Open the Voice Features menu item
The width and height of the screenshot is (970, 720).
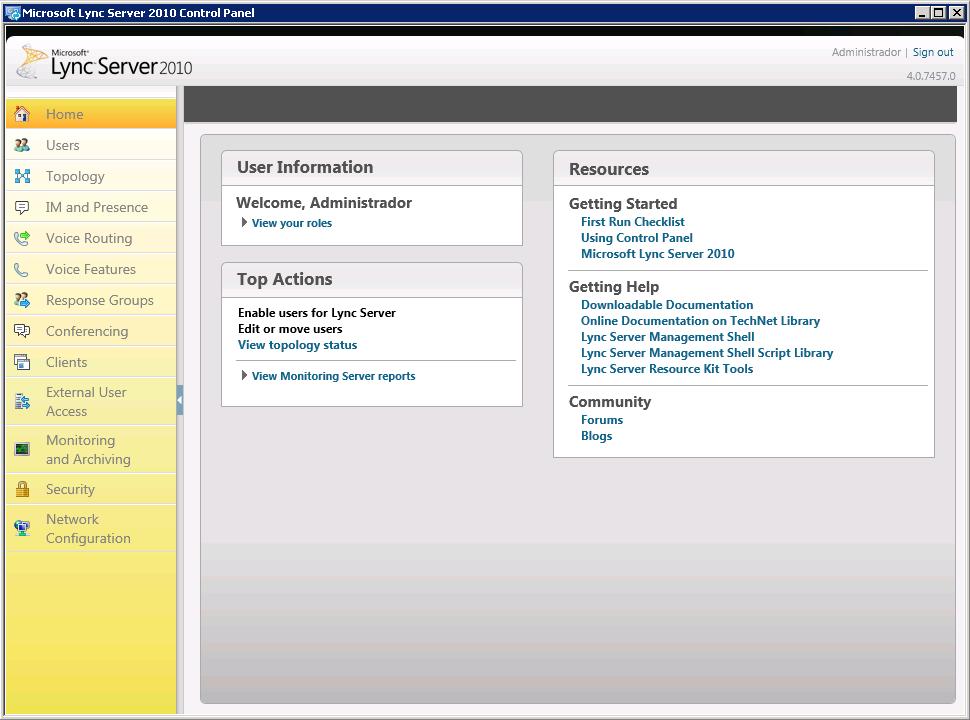[90, 269]
